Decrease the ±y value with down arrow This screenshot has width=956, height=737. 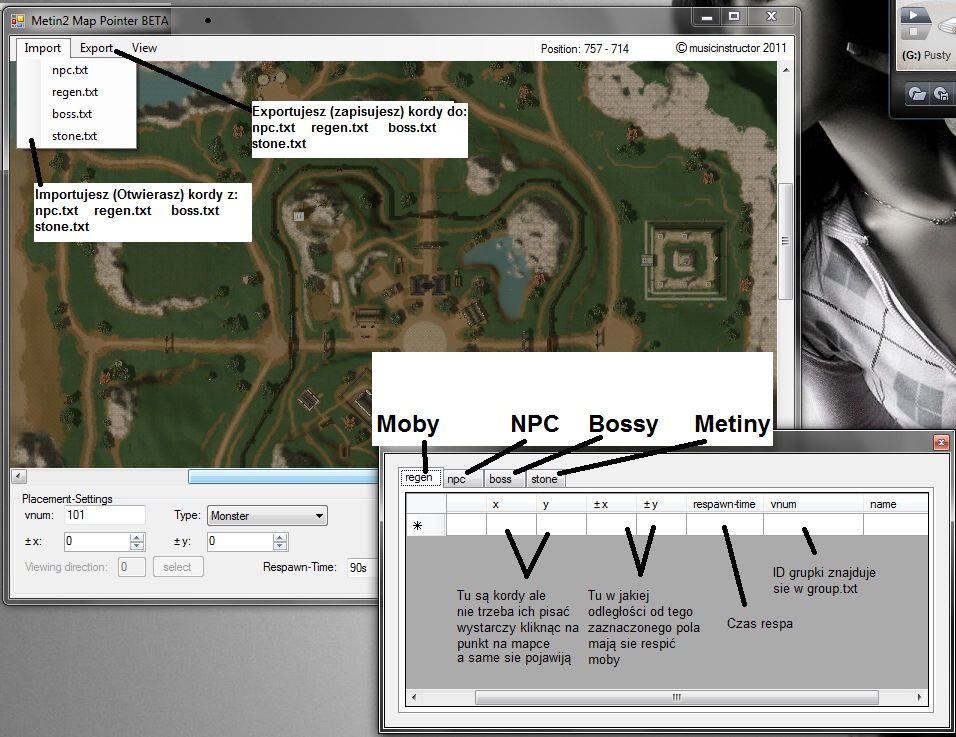pyautogui.click(x=280, y=546)
